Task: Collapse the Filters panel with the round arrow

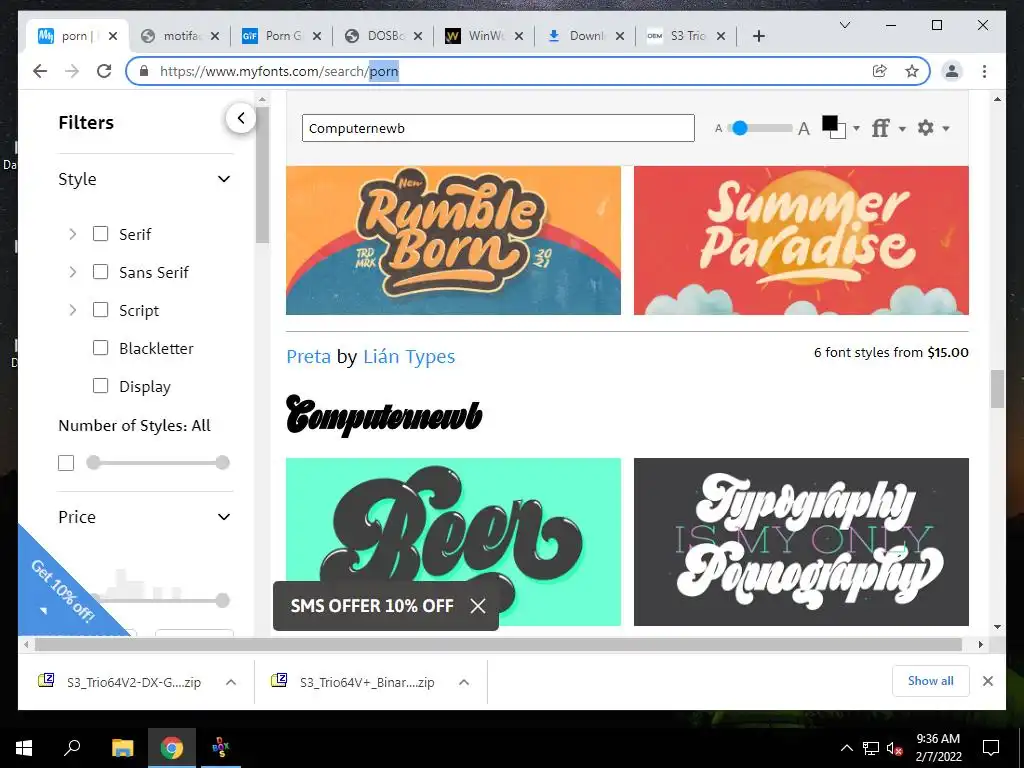Action: coord(241,118)
